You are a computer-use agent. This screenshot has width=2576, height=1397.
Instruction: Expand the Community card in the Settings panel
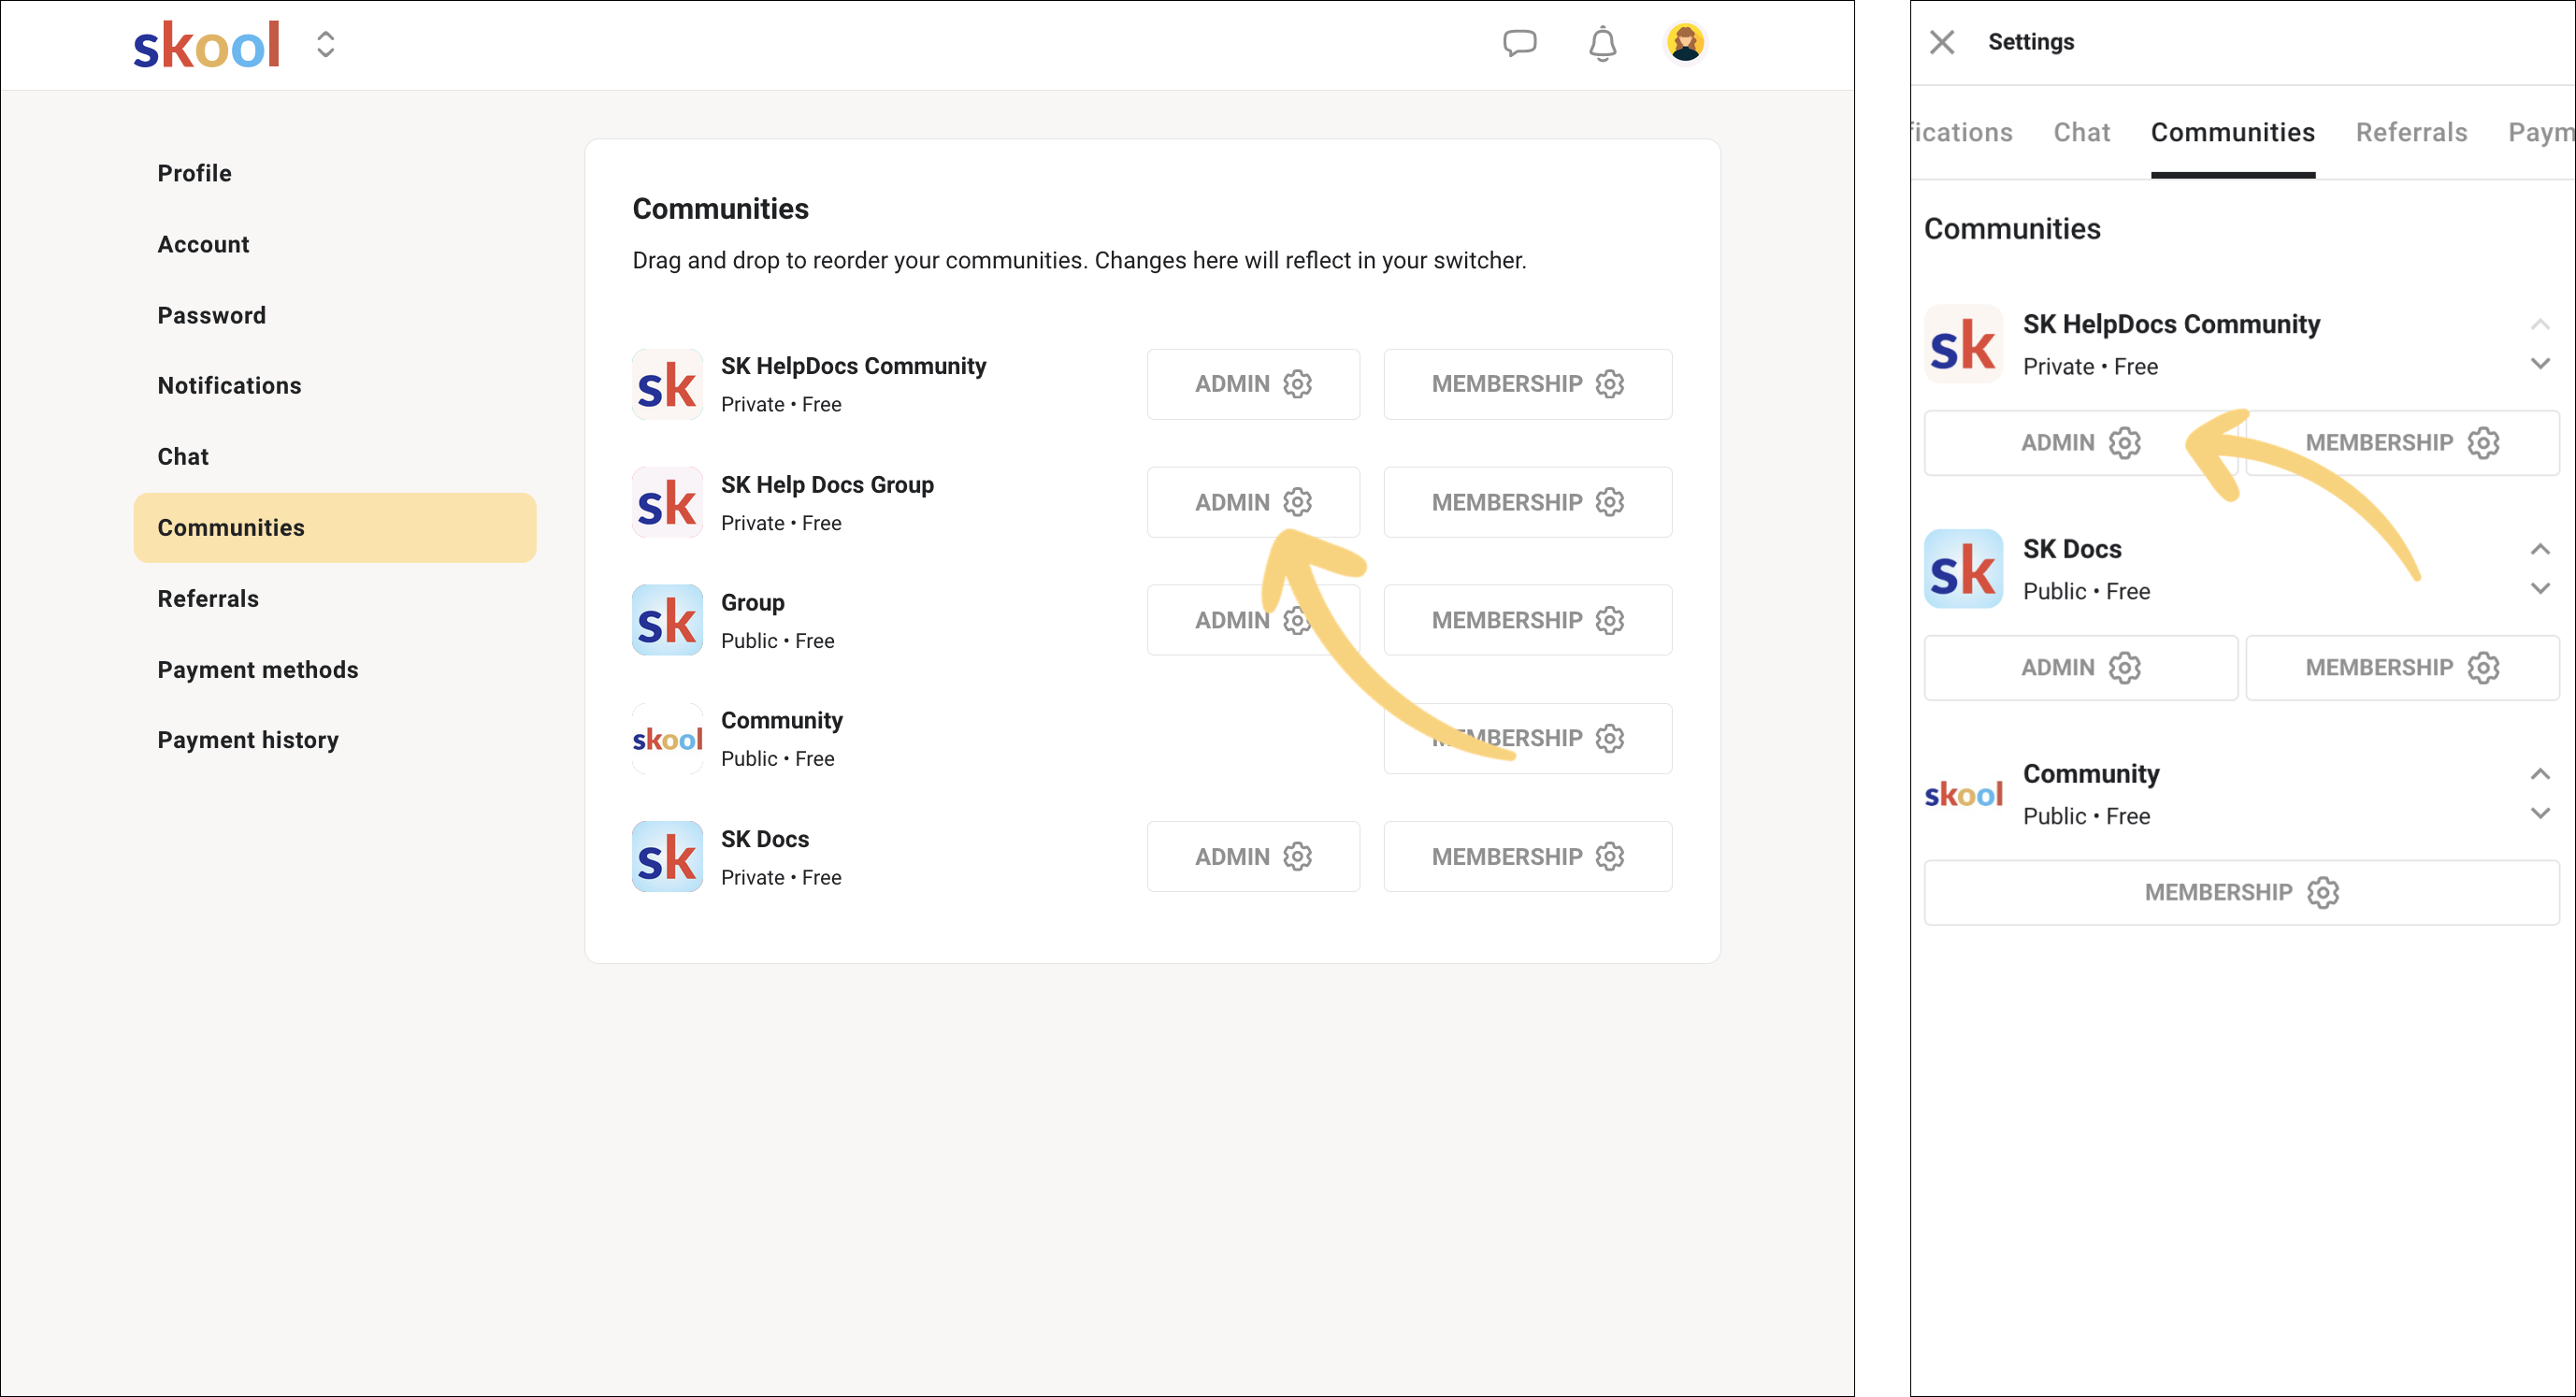click(x=2540, y=813)
